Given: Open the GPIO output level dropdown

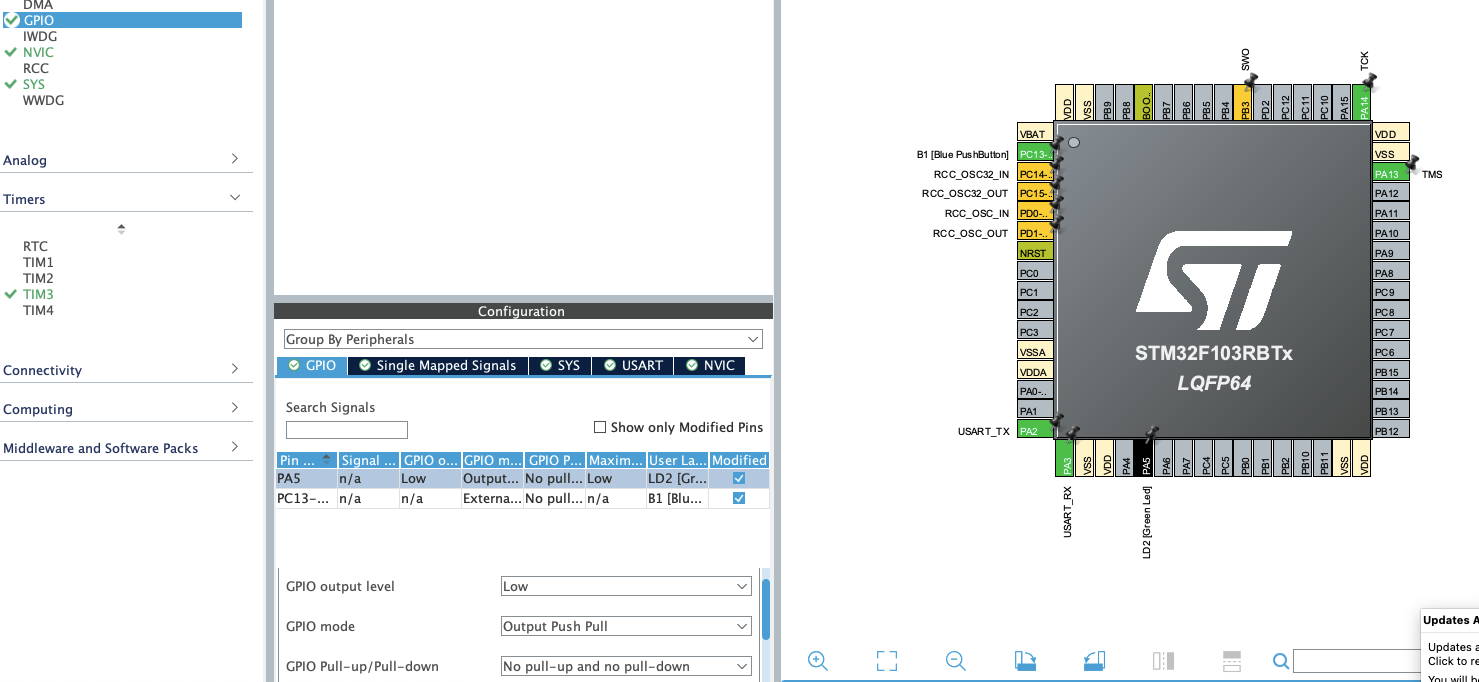Looking at the screenshot, I should (x=626, y=586).
